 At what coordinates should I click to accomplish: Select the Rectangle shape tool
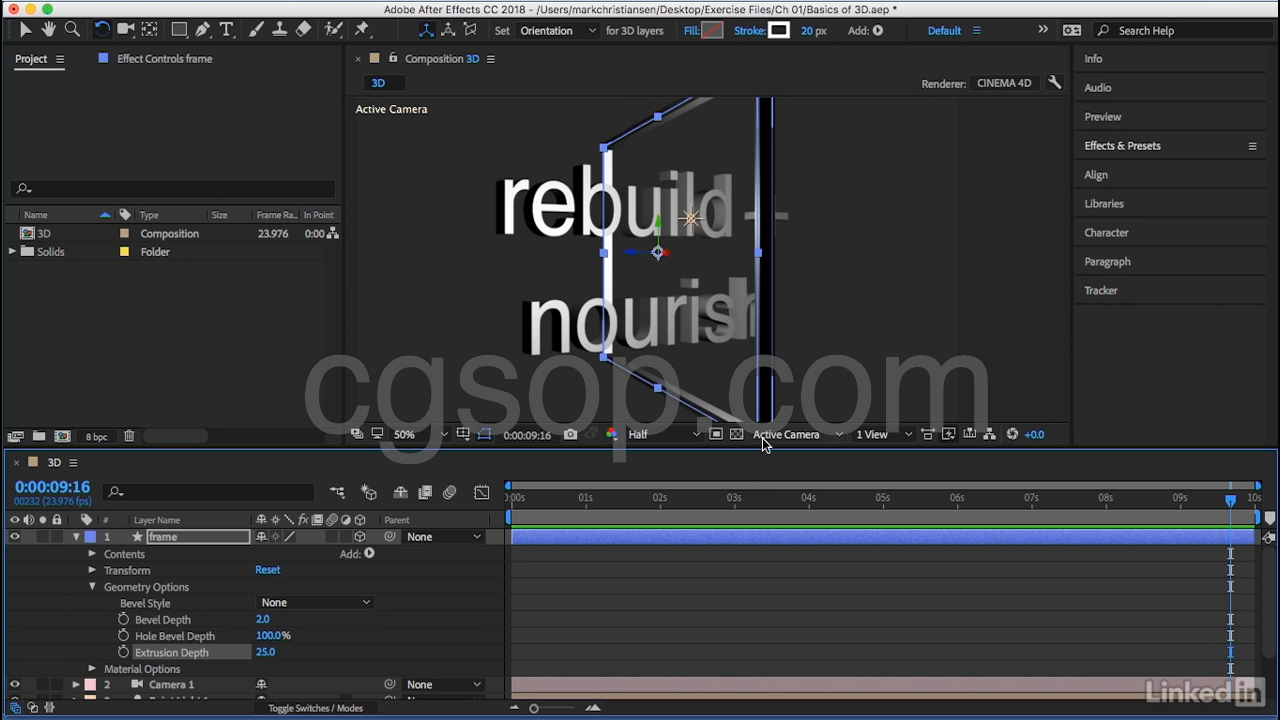click(179, 30)
